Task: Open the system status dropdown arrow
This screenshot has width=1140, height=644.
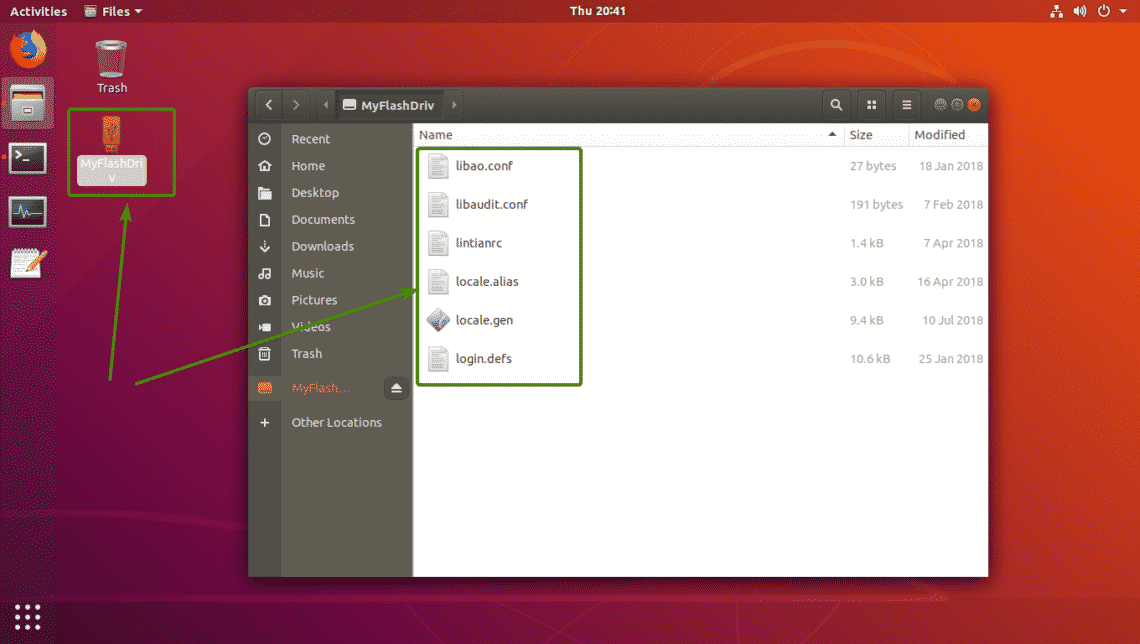Action: (x=1121, y=11)
